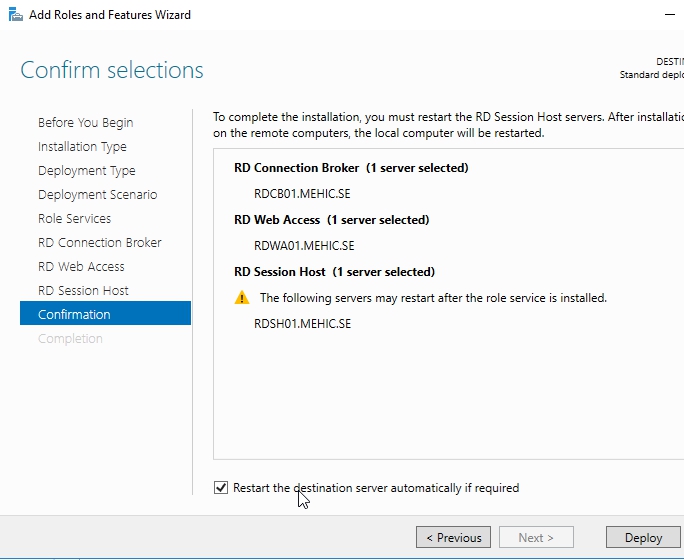Select the RDCB01.MEHIC.SE server entry

click(302, 194)
